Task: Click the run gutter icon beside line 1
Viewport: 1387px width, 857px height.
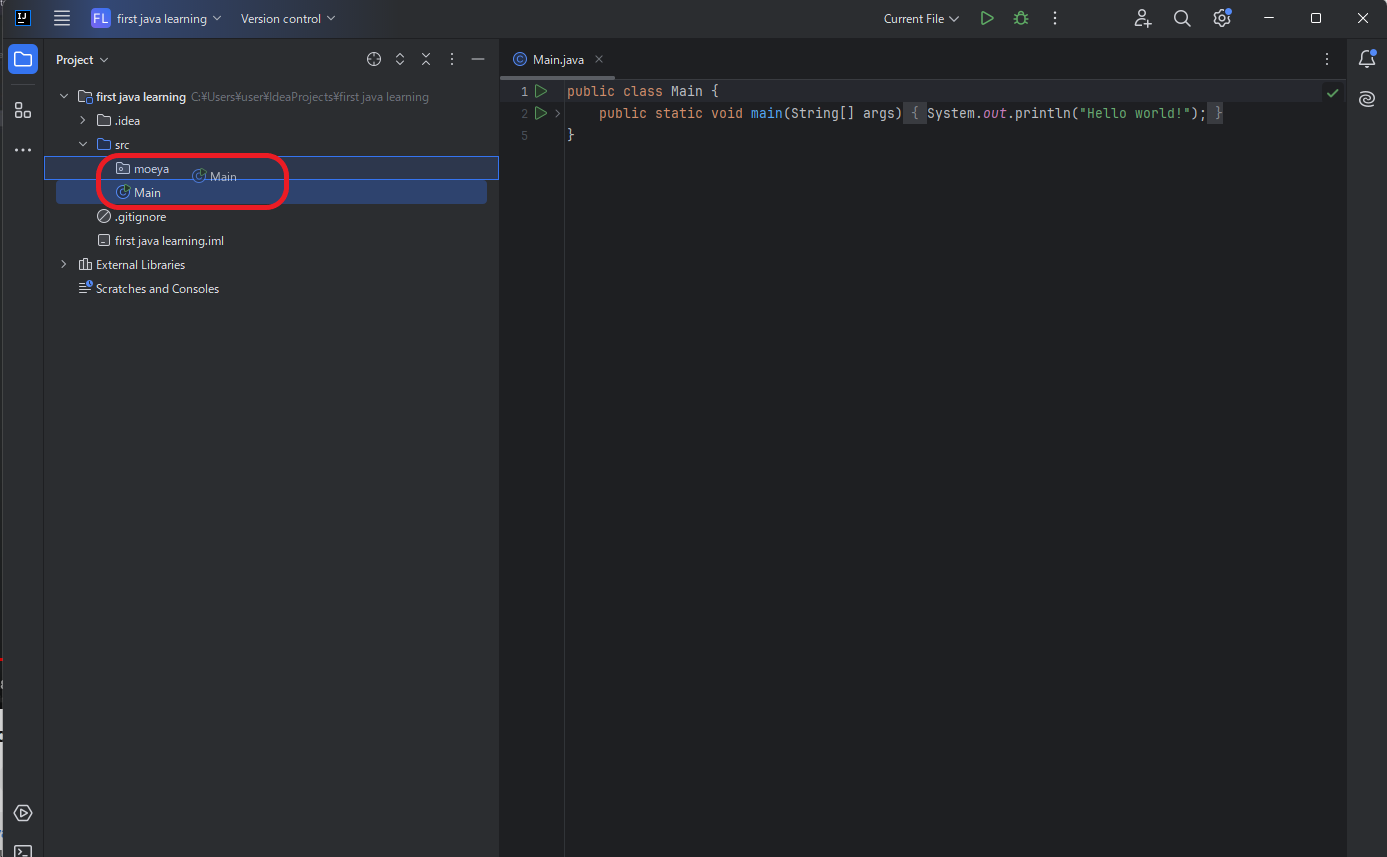Action: [x=541, y=91]
